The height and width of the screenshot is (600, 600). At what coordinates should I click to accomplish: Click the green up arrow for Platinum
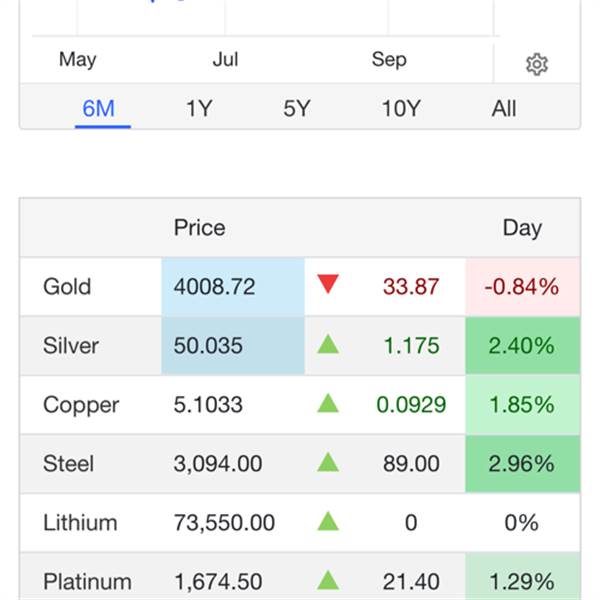coord(328,581)
